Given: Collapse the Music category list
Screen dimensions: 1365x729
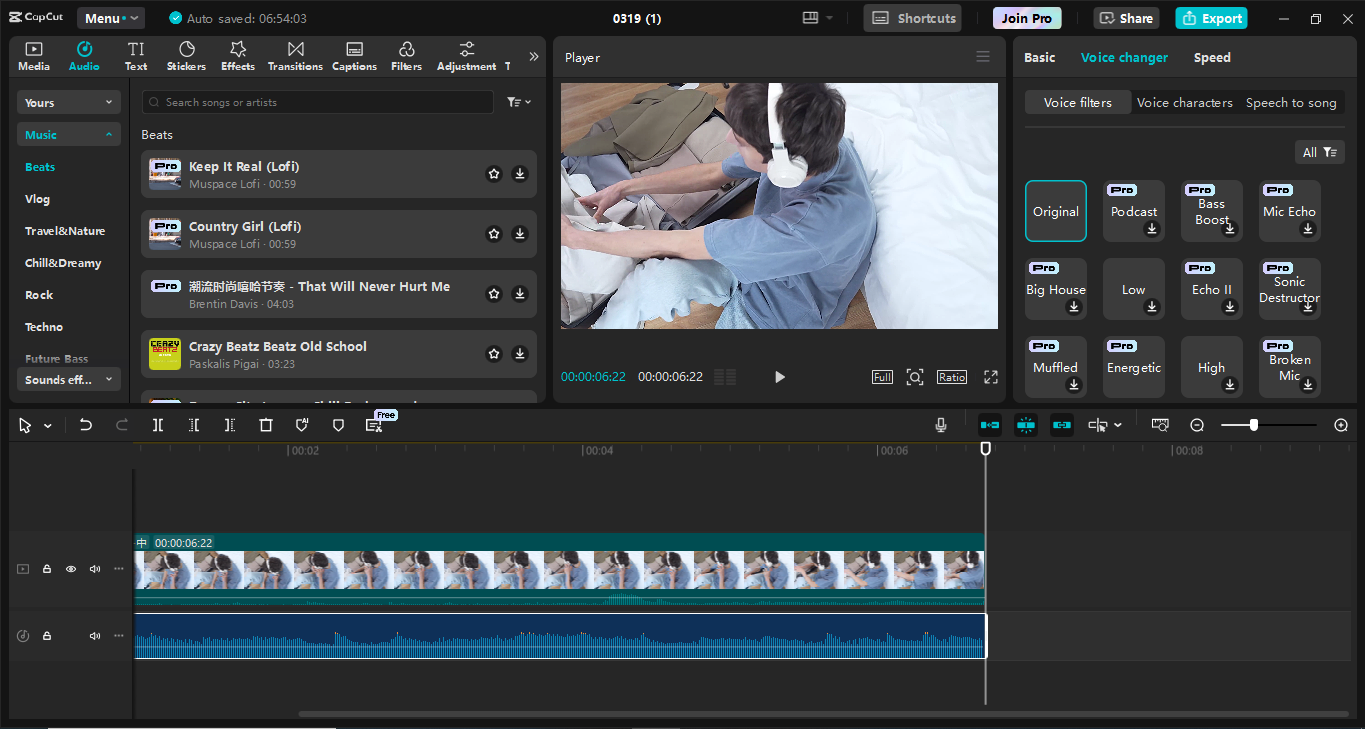Looking at the screenshot, I should tap(68, 134).
